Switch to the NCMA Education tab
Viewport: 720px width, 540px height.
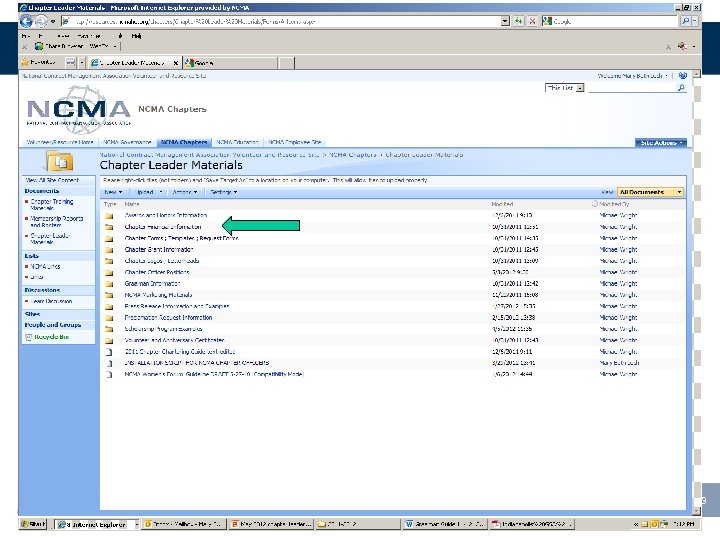(x=237, y=142)
